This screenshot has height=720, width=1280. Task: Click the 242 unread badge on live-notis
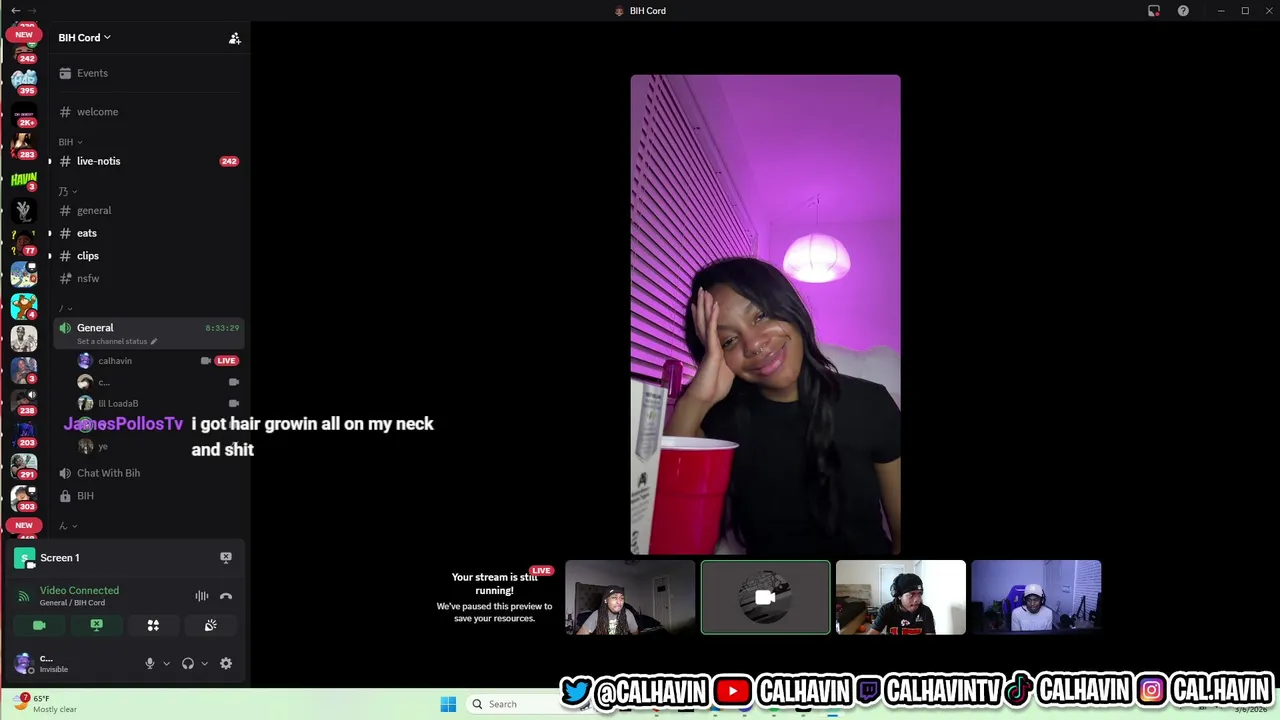click(x=229, y=161)
